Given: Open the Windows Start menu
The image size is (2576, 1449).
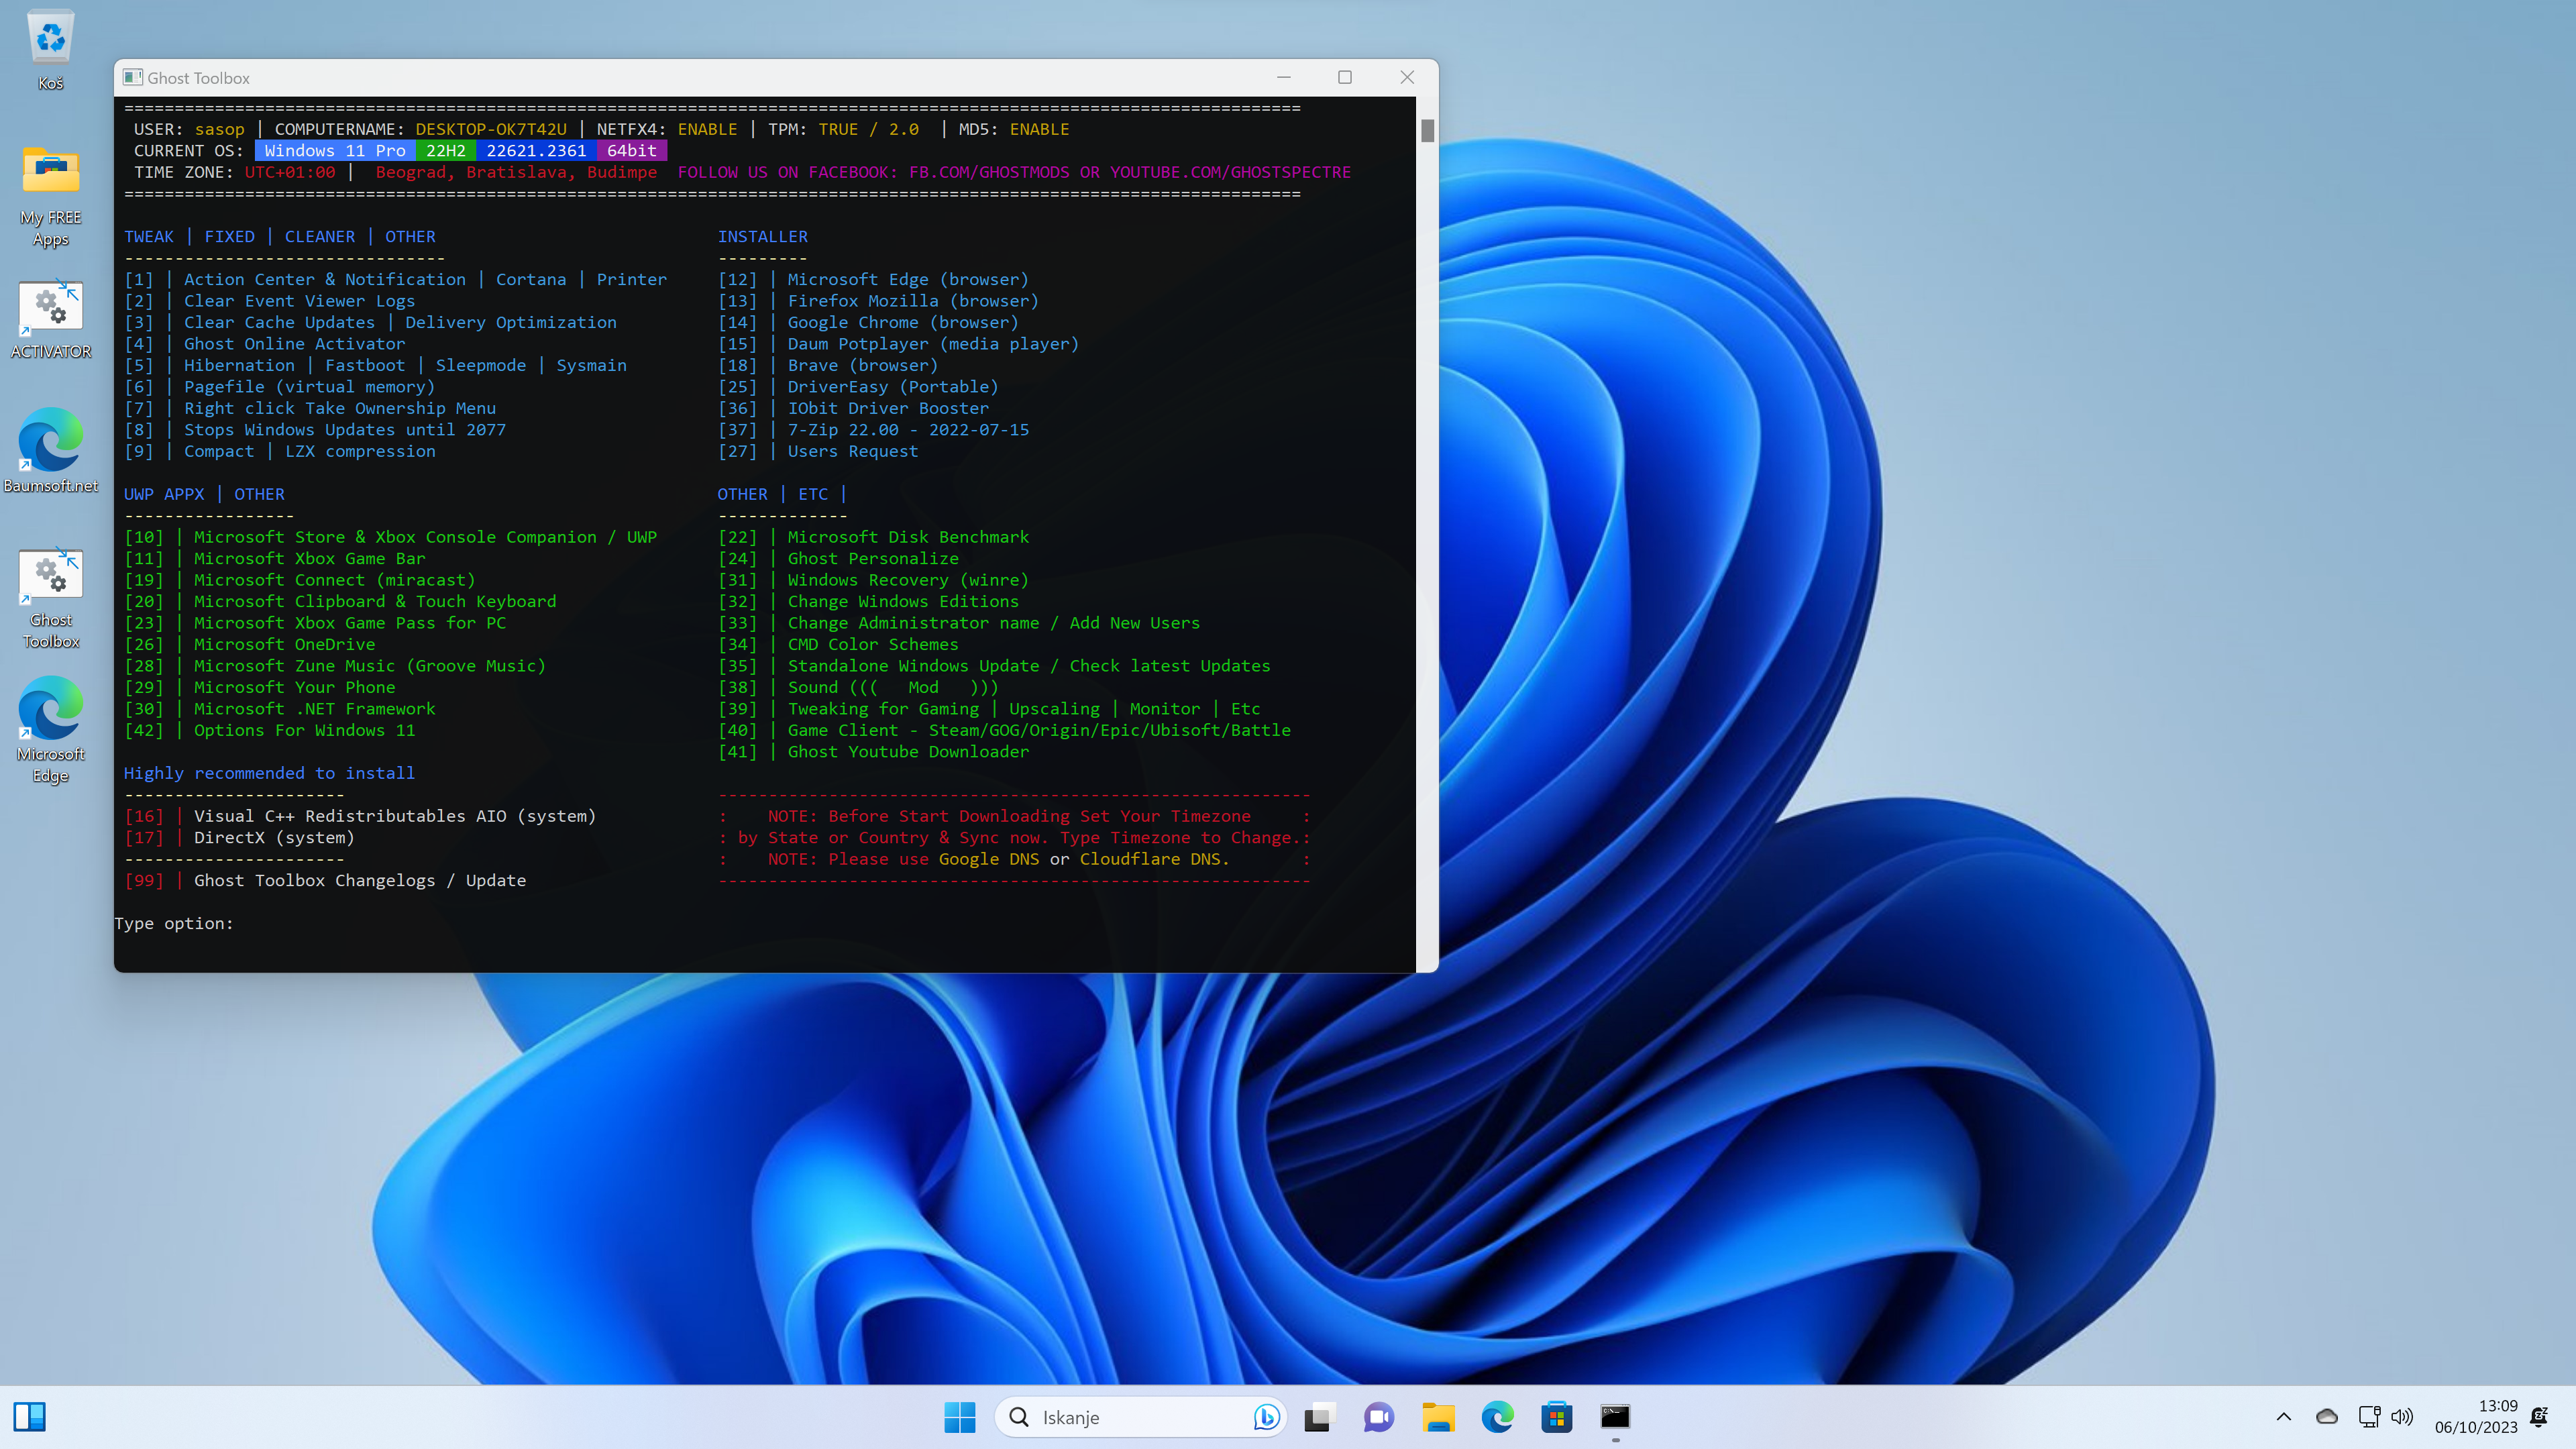Looking at the screenshot, I should point(959,1416).
